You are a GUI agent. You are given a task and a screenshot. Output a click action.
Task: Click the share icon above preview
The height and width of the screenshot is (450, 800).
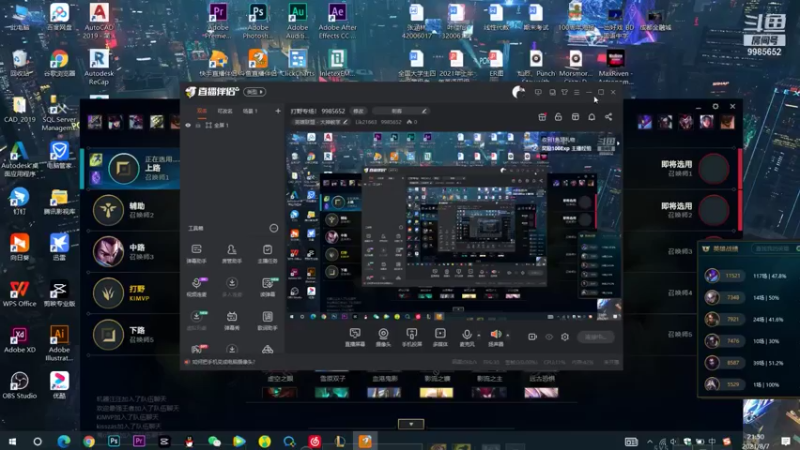coord(608,117)
